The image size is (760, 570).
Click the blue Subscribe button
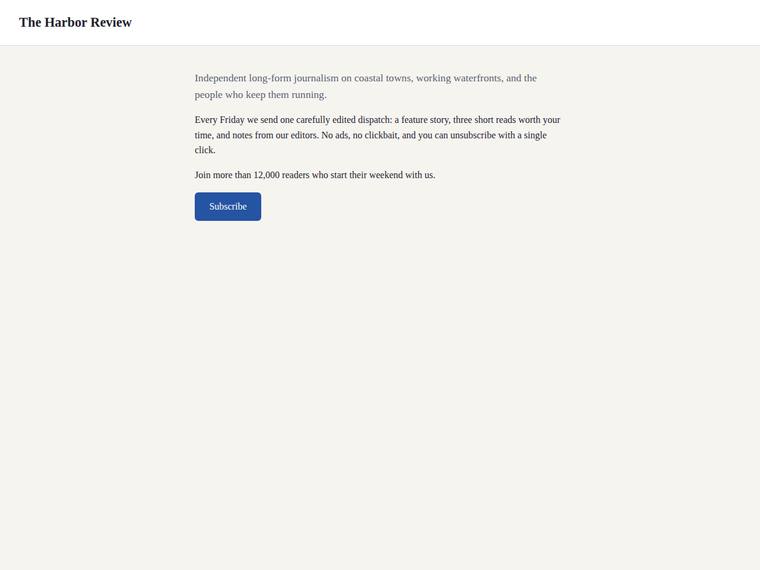228,206
